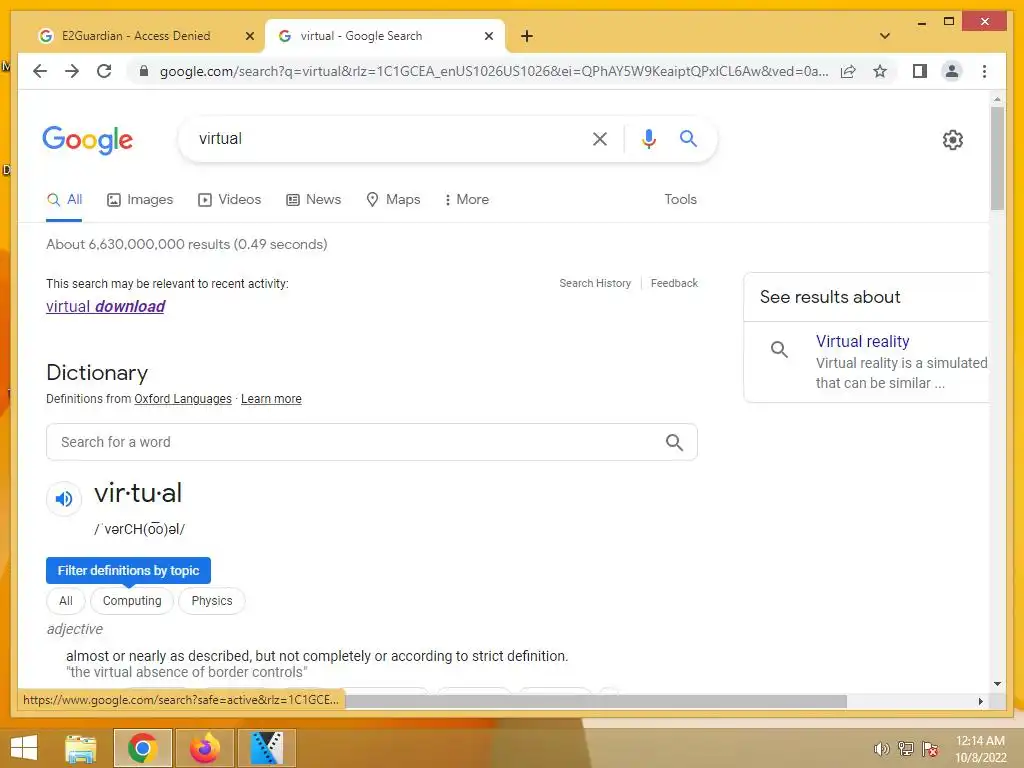Filter definitions by Computing
The width and height of the screenshot is (1024, 768).
pos(132,601)
